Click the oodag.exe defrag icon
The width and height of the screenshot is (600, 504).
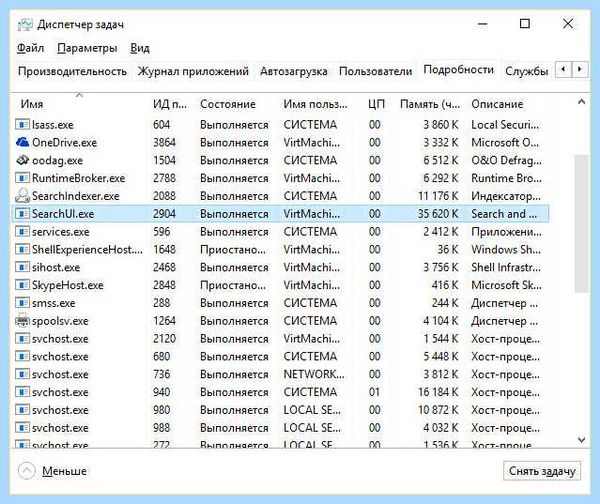click(x=22, y=160)
